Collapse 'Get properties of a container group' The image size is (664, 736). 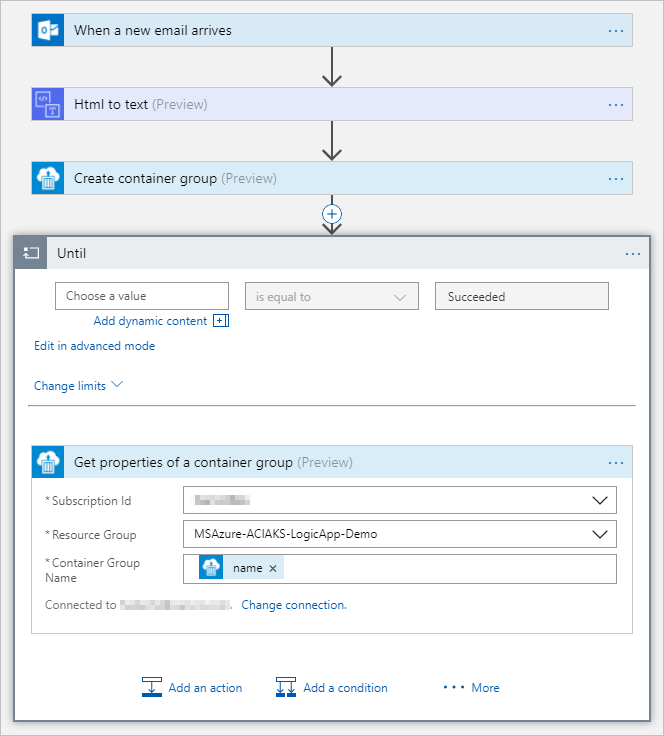(332, 462)
